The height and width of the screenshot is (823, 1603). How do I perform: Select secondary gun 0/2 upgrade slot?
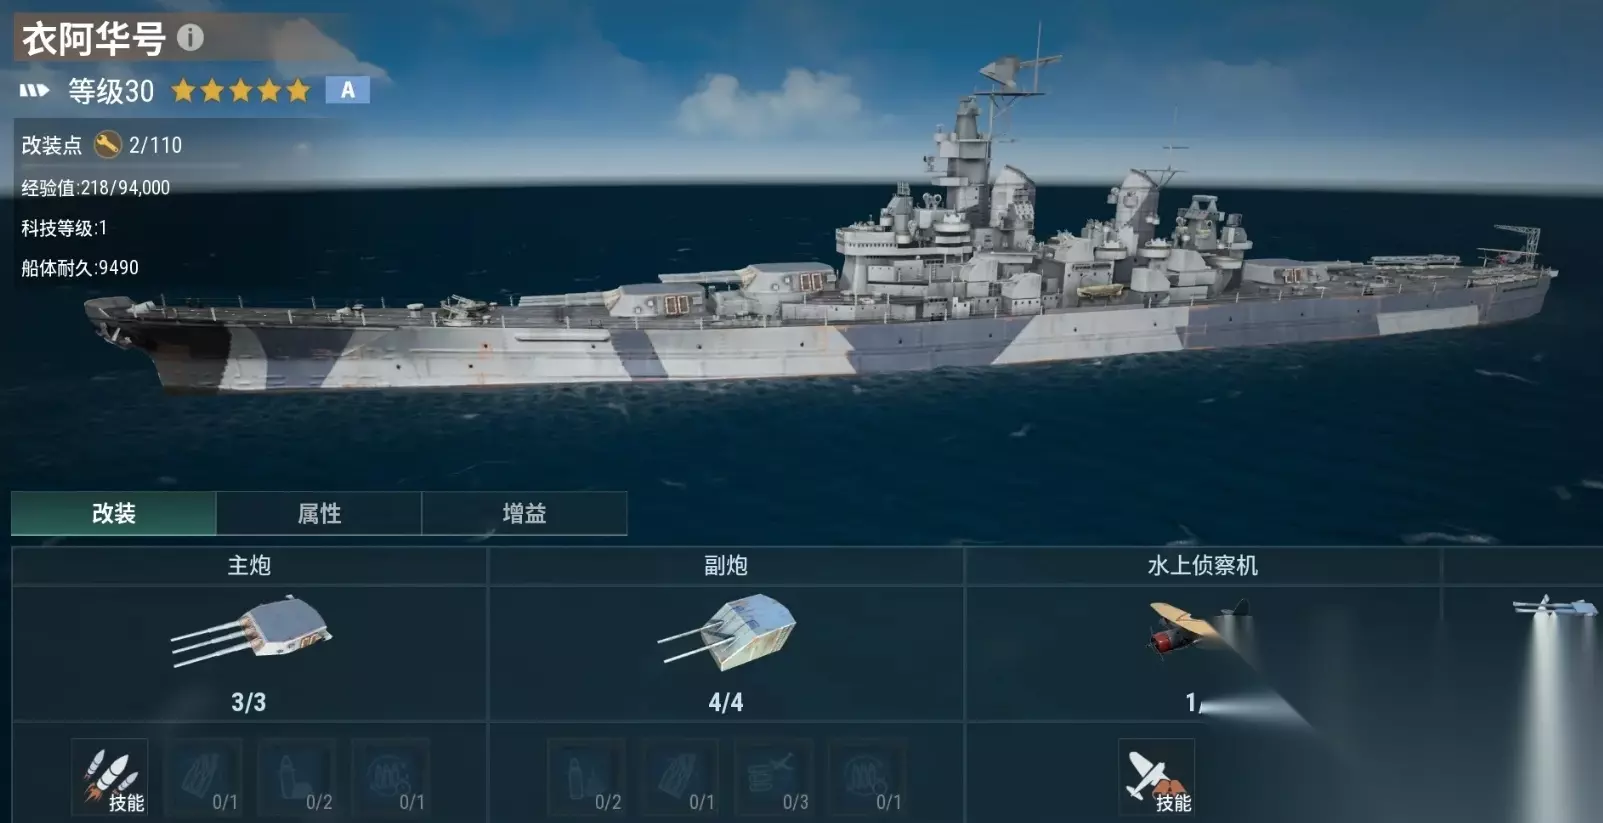(587, 778)
